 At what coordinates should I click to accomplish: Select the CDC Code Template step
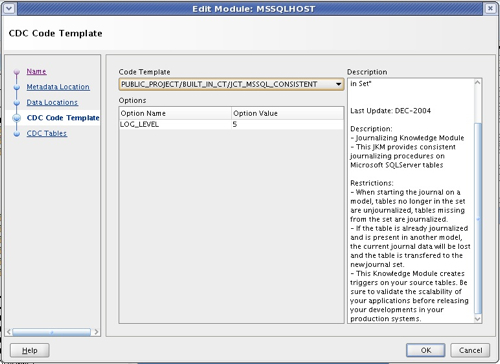click(63, 118)
